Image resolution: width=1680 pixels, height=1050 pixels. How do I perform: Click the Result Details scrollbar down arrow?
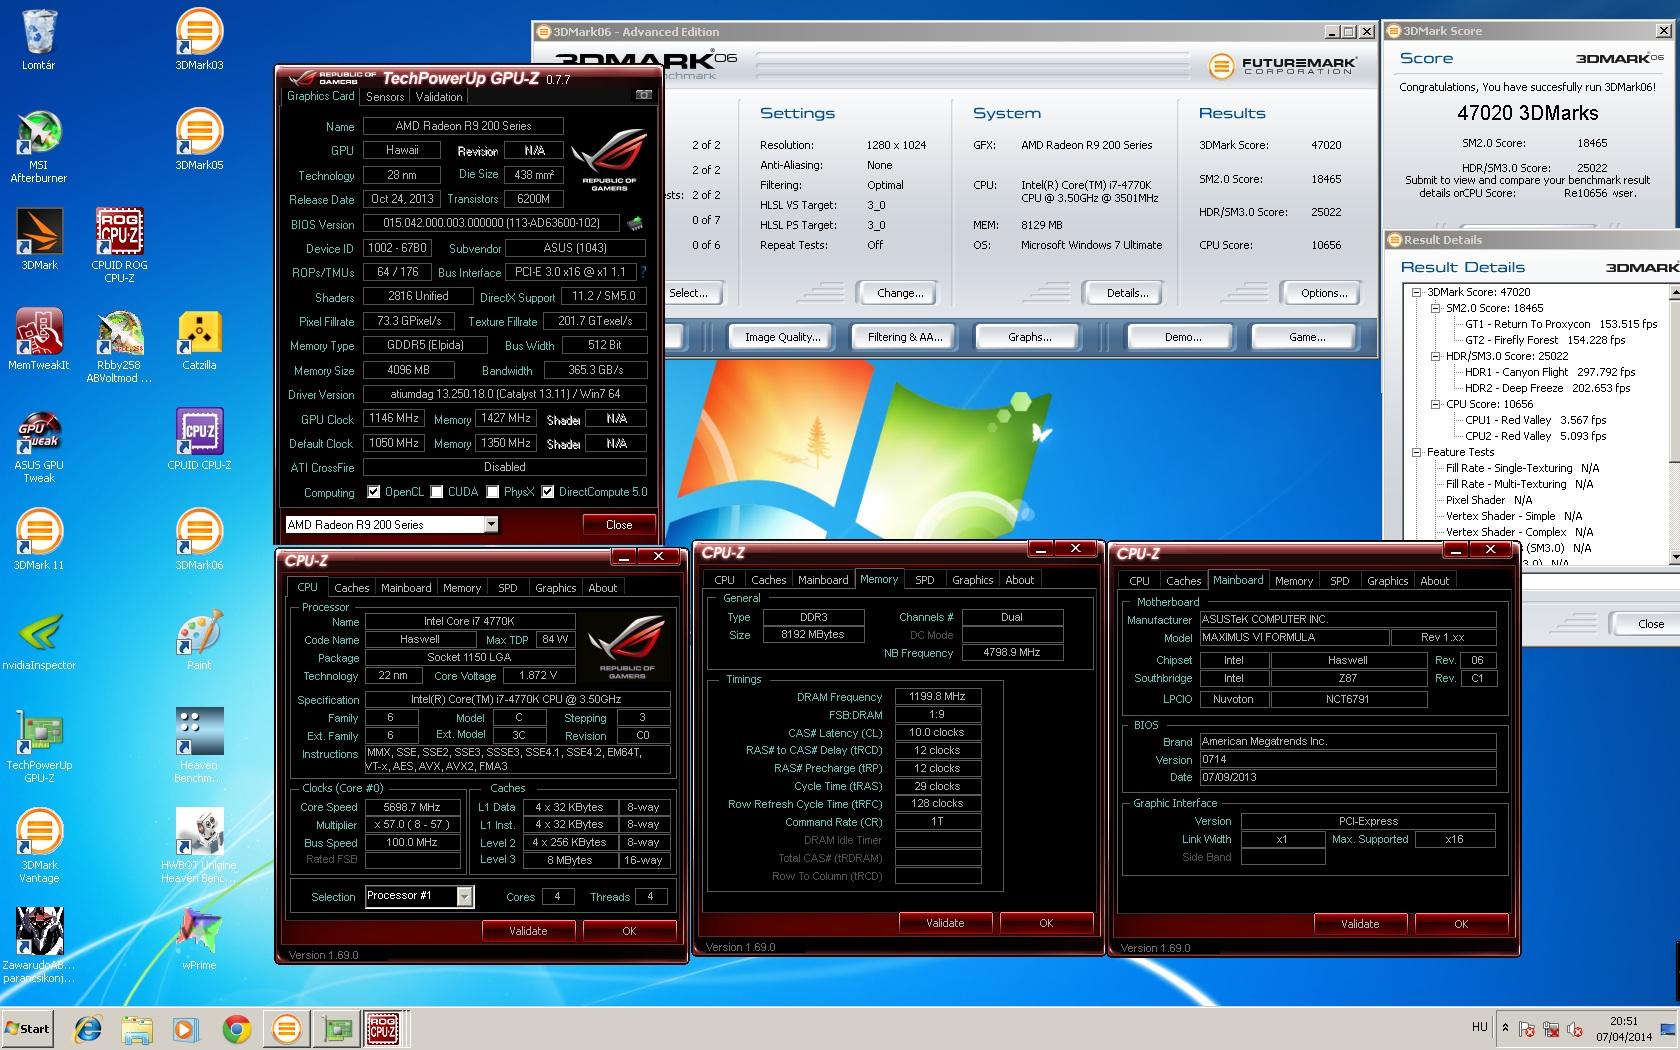pyautogui.click(x=1675, y=556)
